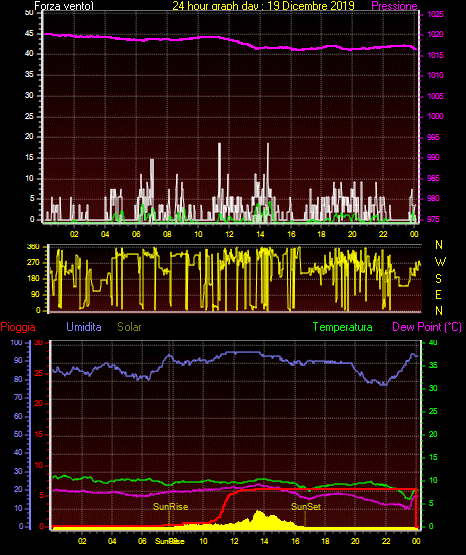Click the 995 value on the pressure axis
Image resolution: width=466 pixels, height=555 pixels.
433,137
